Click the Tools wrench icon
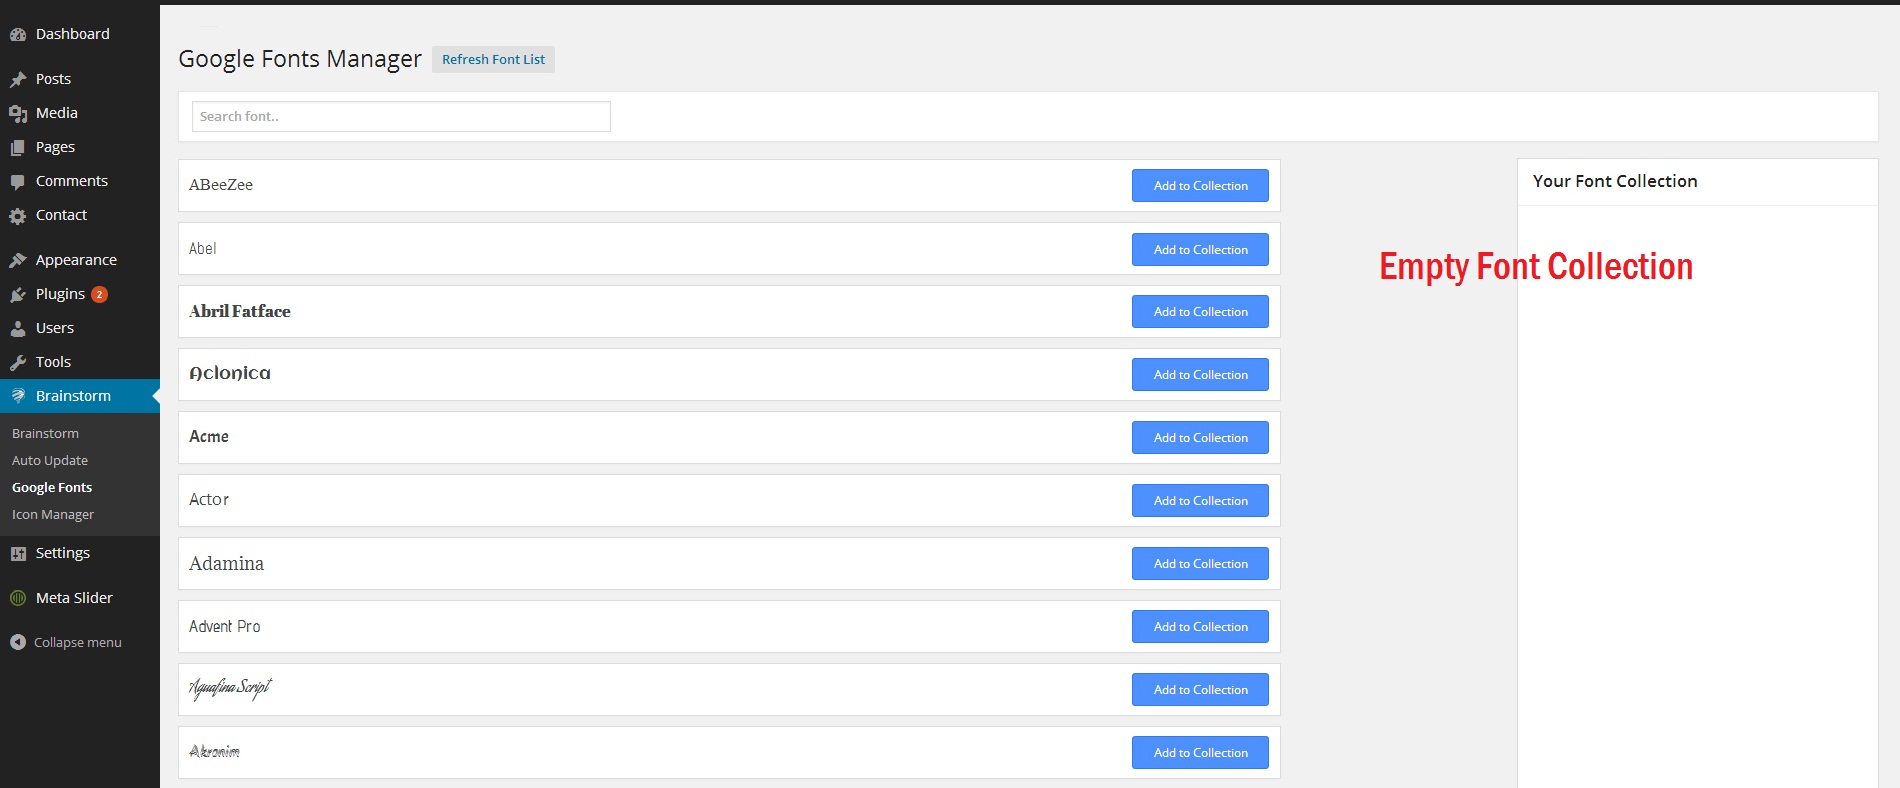 [18, 362]
